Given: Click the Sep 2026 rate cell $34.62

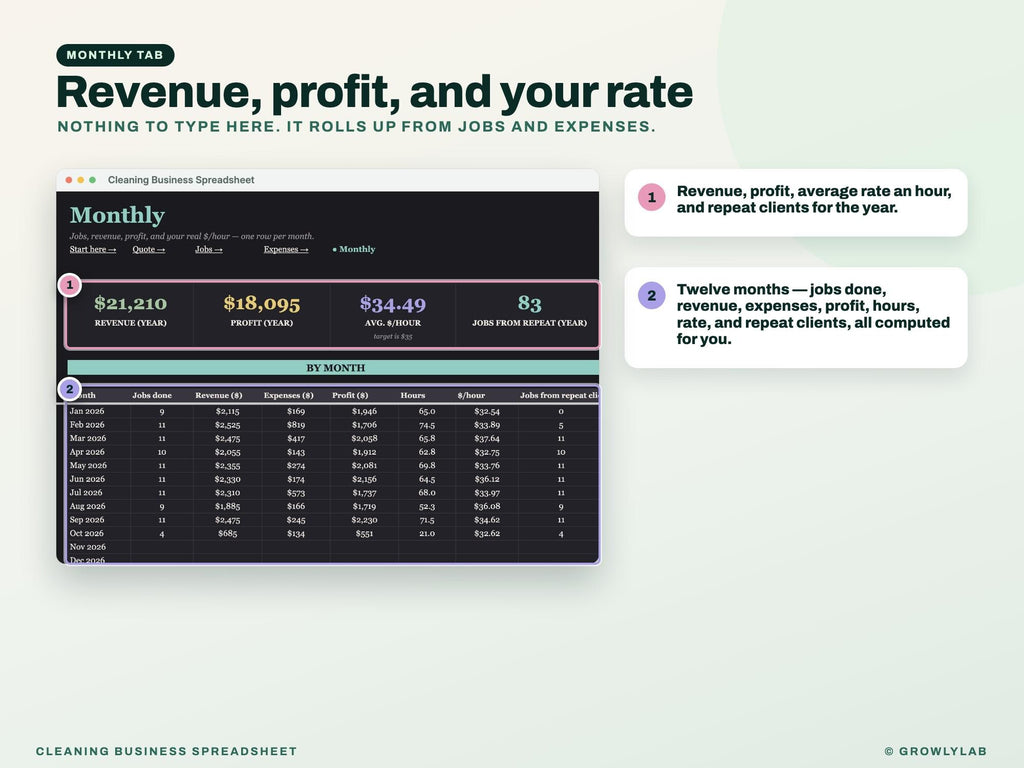Looking at the screenshot, I should pos(487,520).
